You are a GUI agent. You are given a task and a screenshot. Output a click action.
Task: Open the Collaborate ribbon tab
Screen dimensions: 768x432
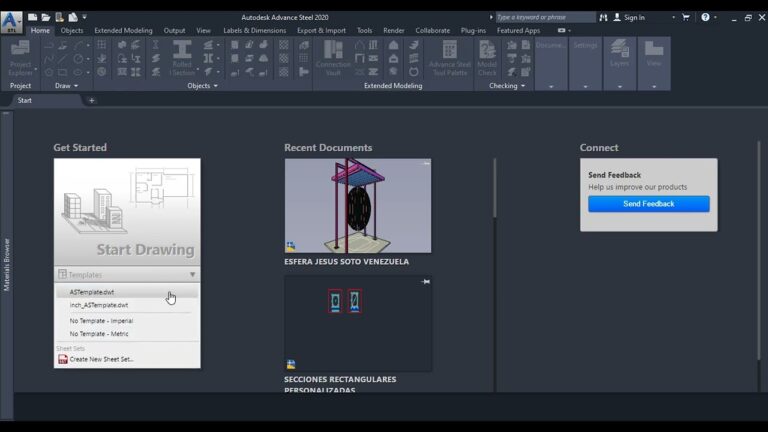tap(432, 30)
